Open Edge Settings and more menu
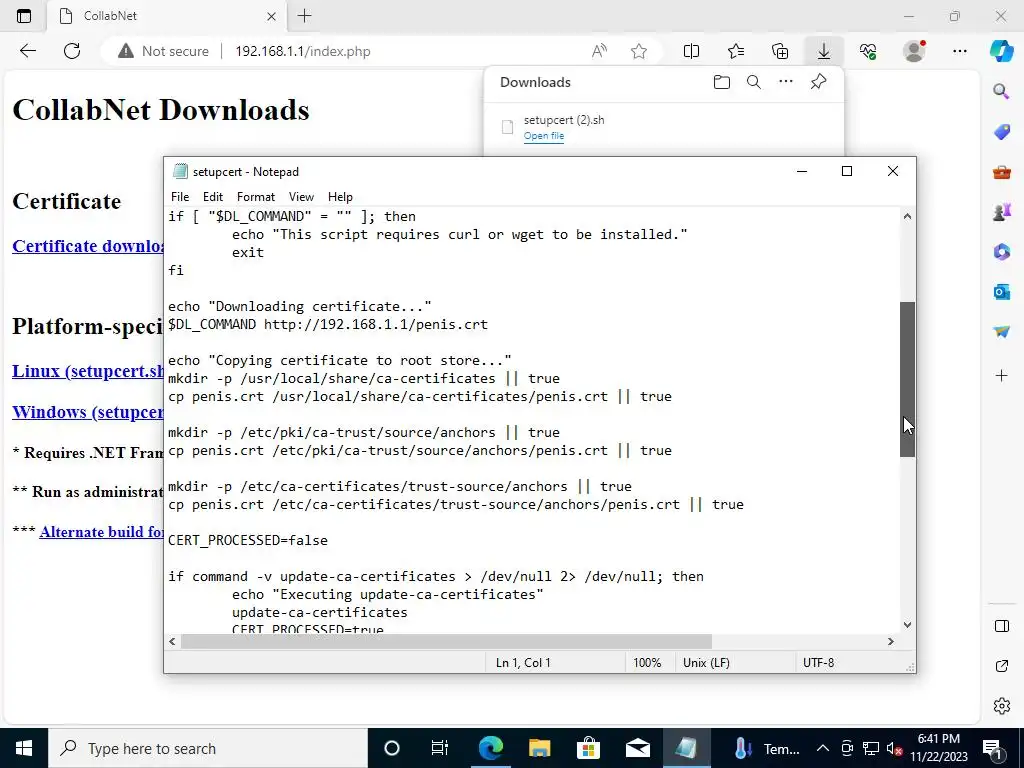This screenshot has width=1024, height=768. (x=959, y=51)
